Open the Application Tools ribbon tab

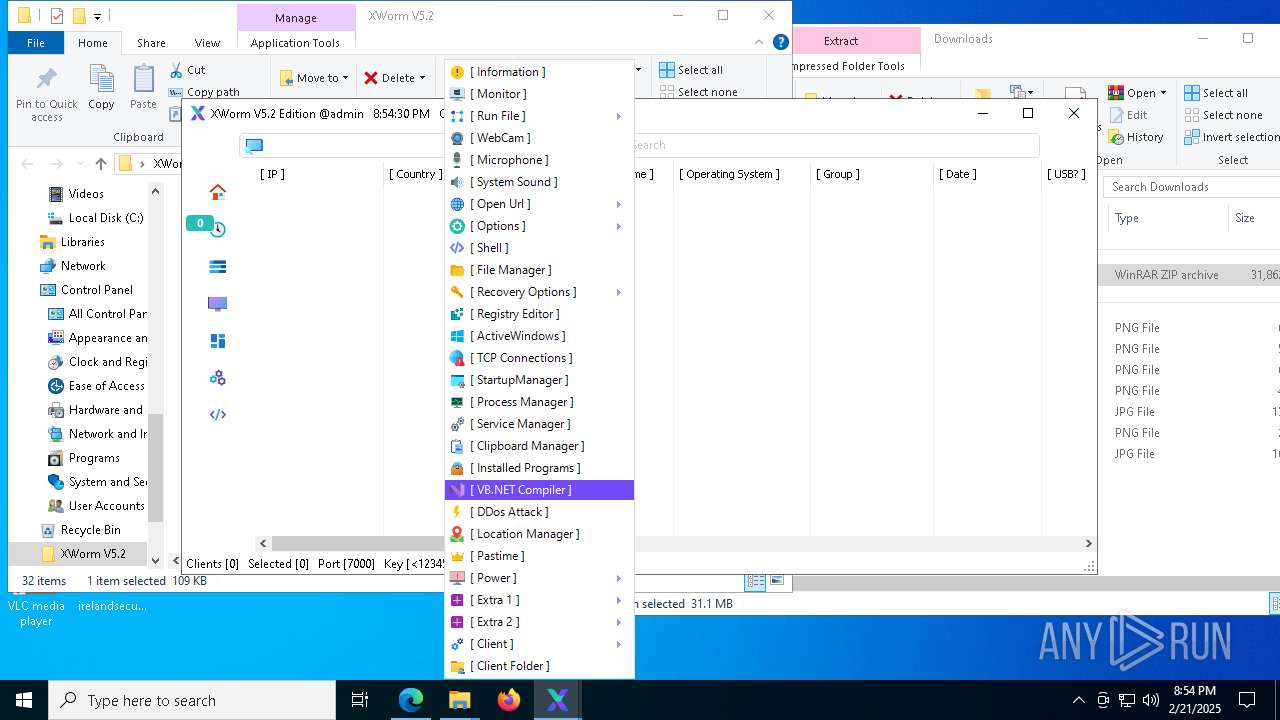coord(295,43)
